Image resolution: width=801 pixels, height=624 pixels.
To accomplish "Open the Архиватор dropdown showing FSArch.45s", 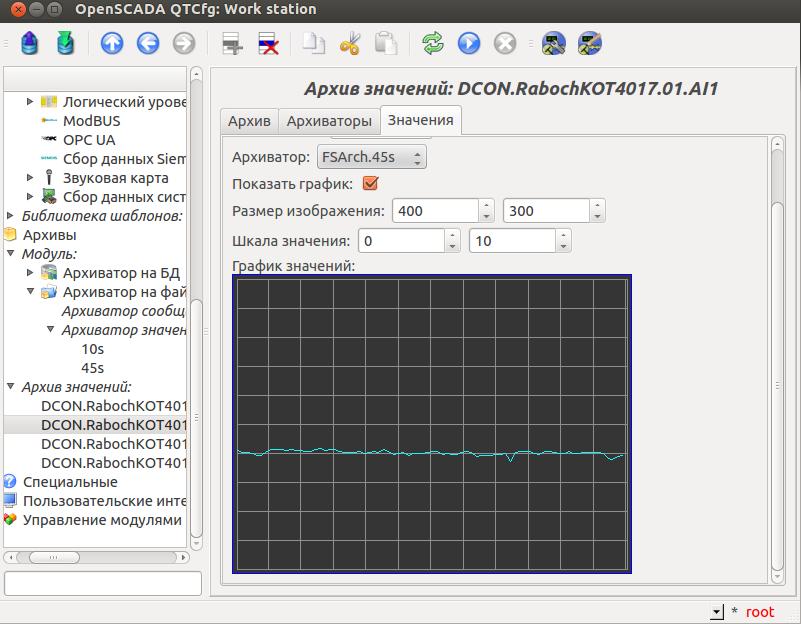I will click(x=371, y=157).
